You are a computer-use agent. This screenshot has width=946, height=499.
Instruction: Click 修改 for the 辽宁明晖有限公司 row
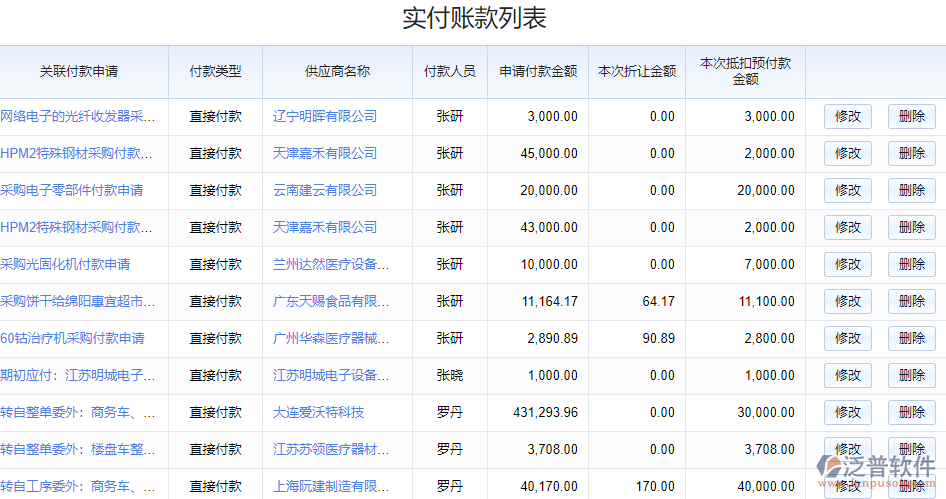point(848,116)
